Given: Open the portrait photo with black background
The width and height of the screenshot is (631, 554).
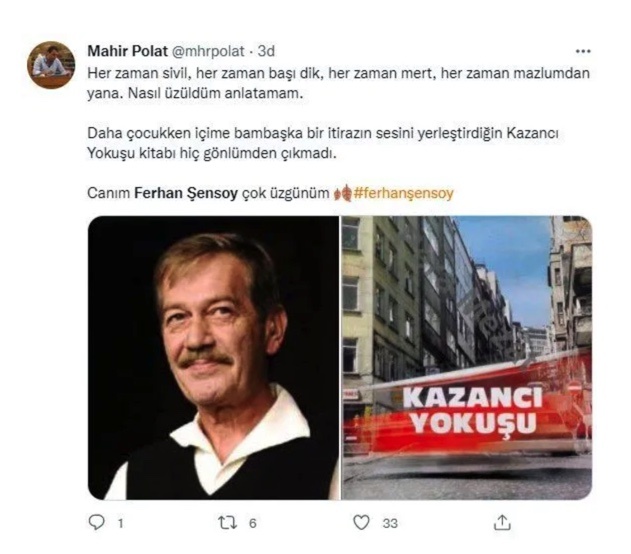Looking at the screenshot, I should [214, 358].
